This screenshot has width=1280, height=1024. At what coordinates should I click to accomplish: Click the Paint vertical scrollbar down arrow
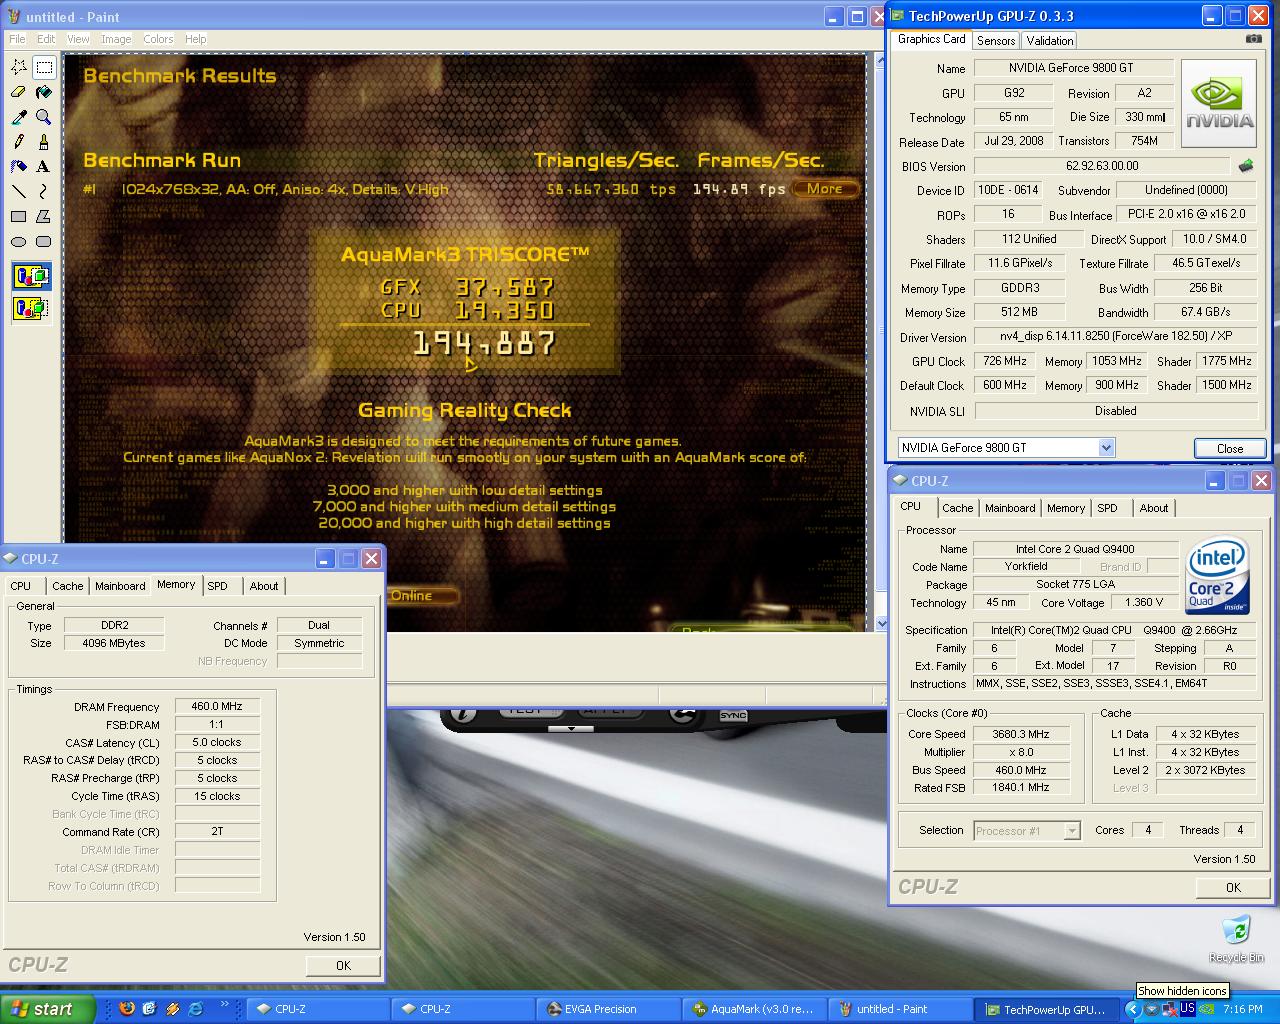(882, 623)
